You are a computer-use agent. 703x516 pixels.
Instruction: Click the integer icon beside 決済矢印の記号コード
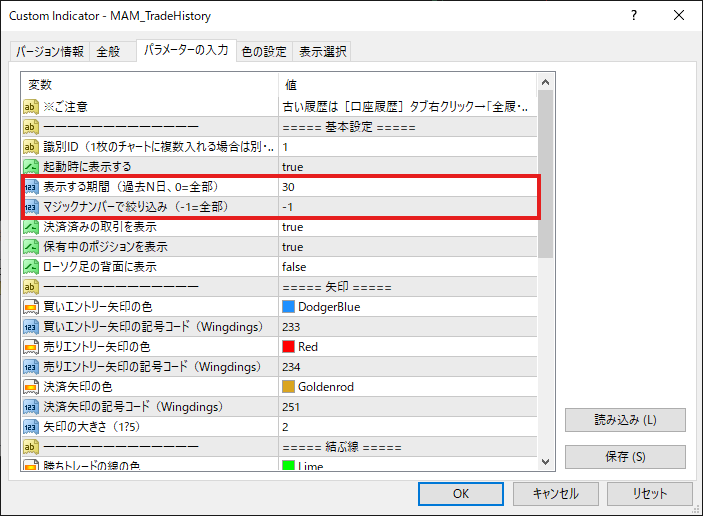[30, 407]
